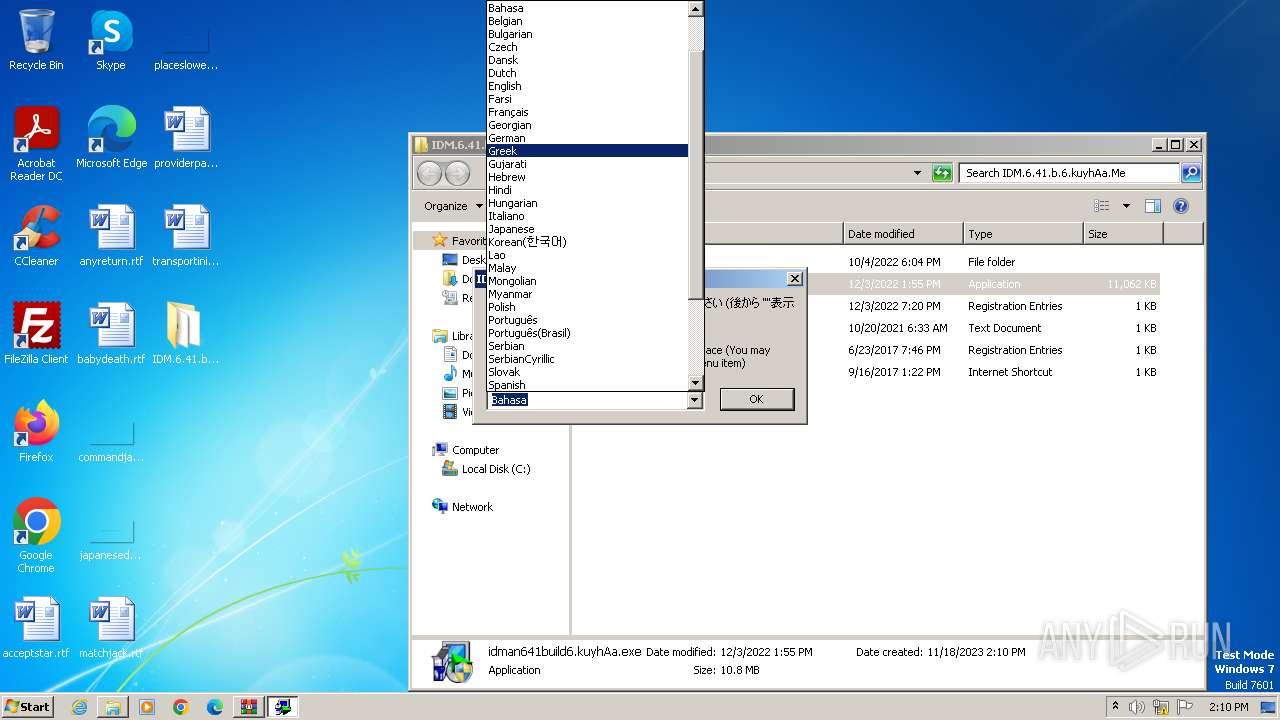The height and width of the screenshot is (720, 1280).
Task: Open the Organize menu dropdown
Action: [x=453, y=206]
